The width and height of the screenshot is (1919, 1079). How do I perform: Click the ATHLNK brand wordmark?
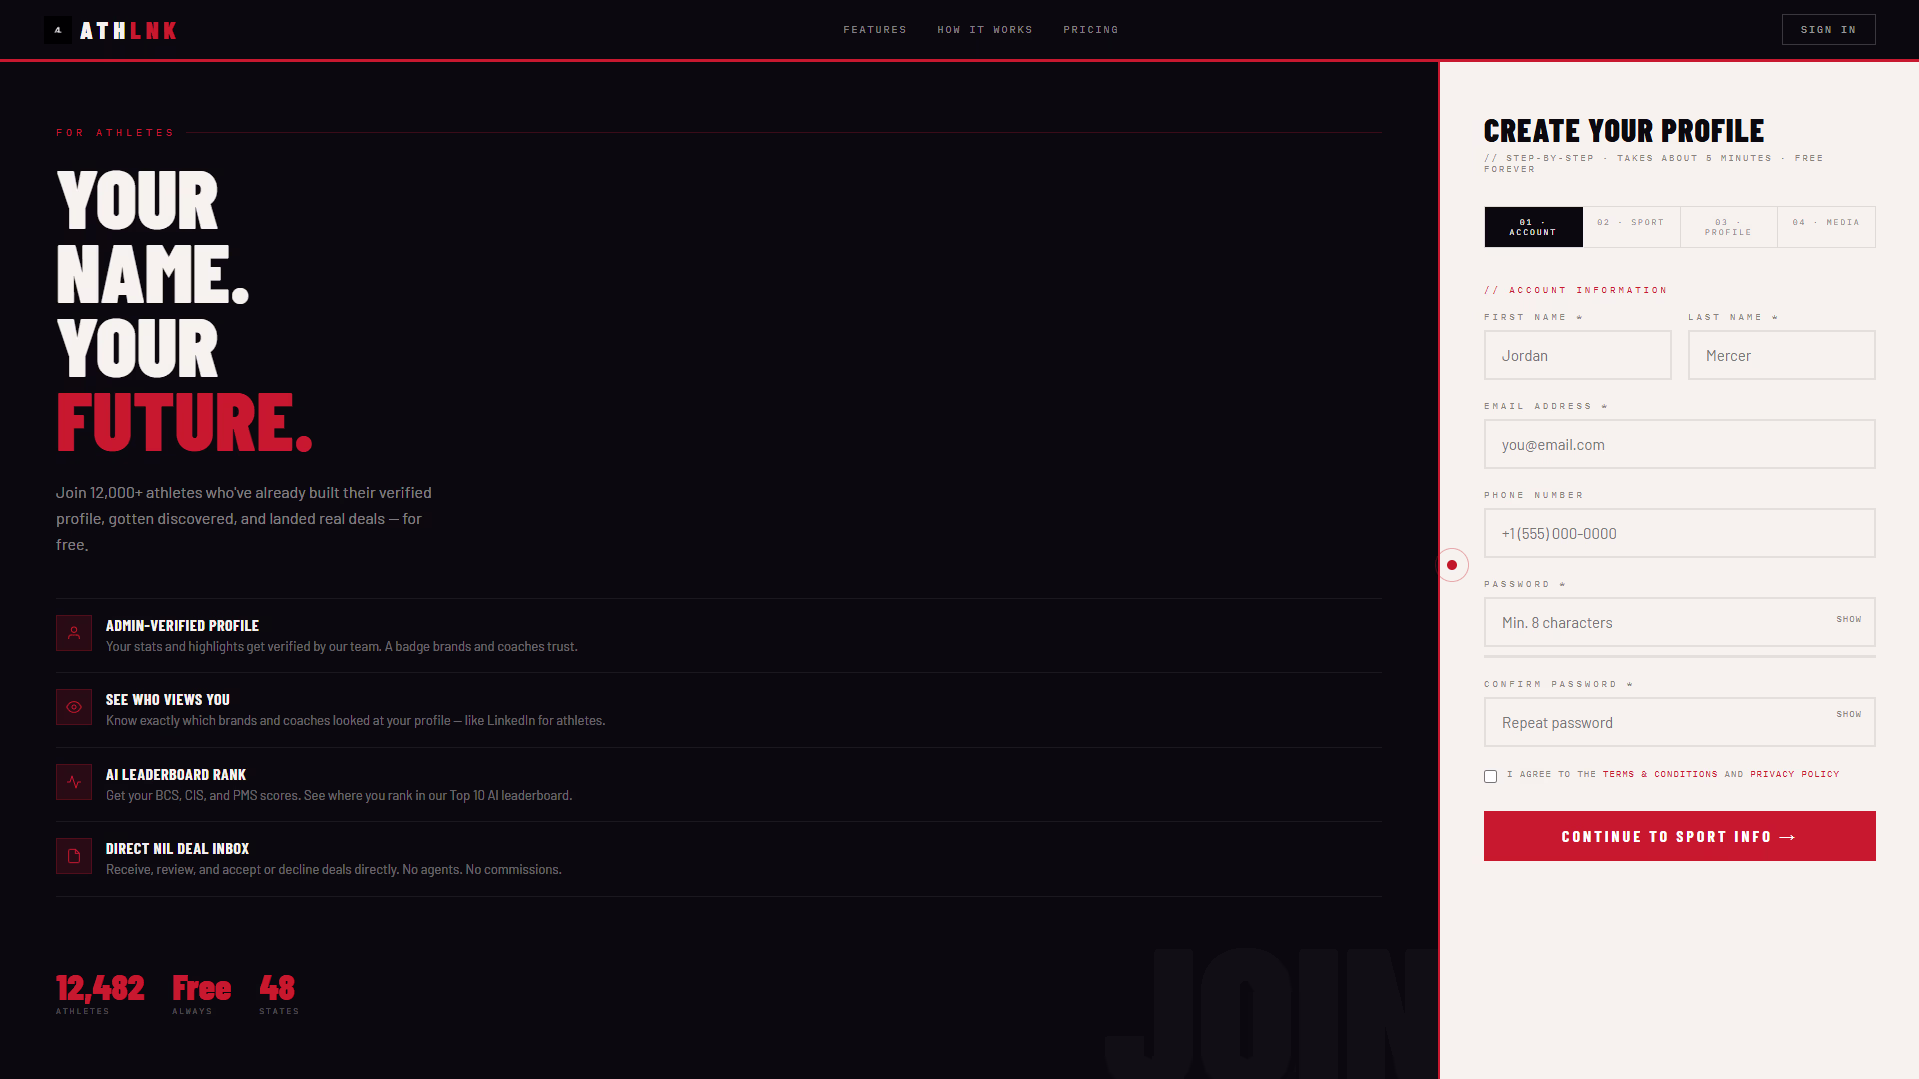(128, 31)
